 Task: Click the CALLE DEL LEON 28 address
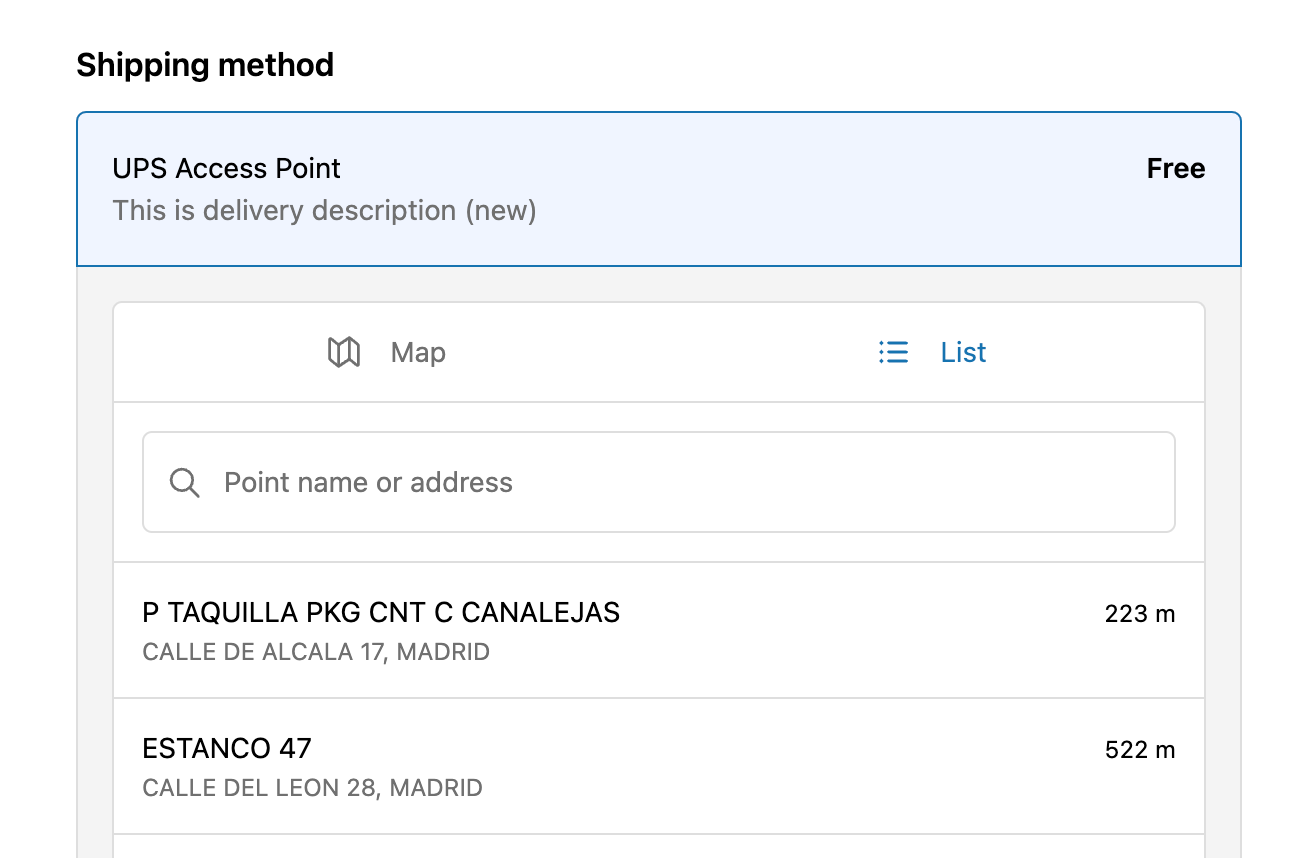(x=313, y=788)
